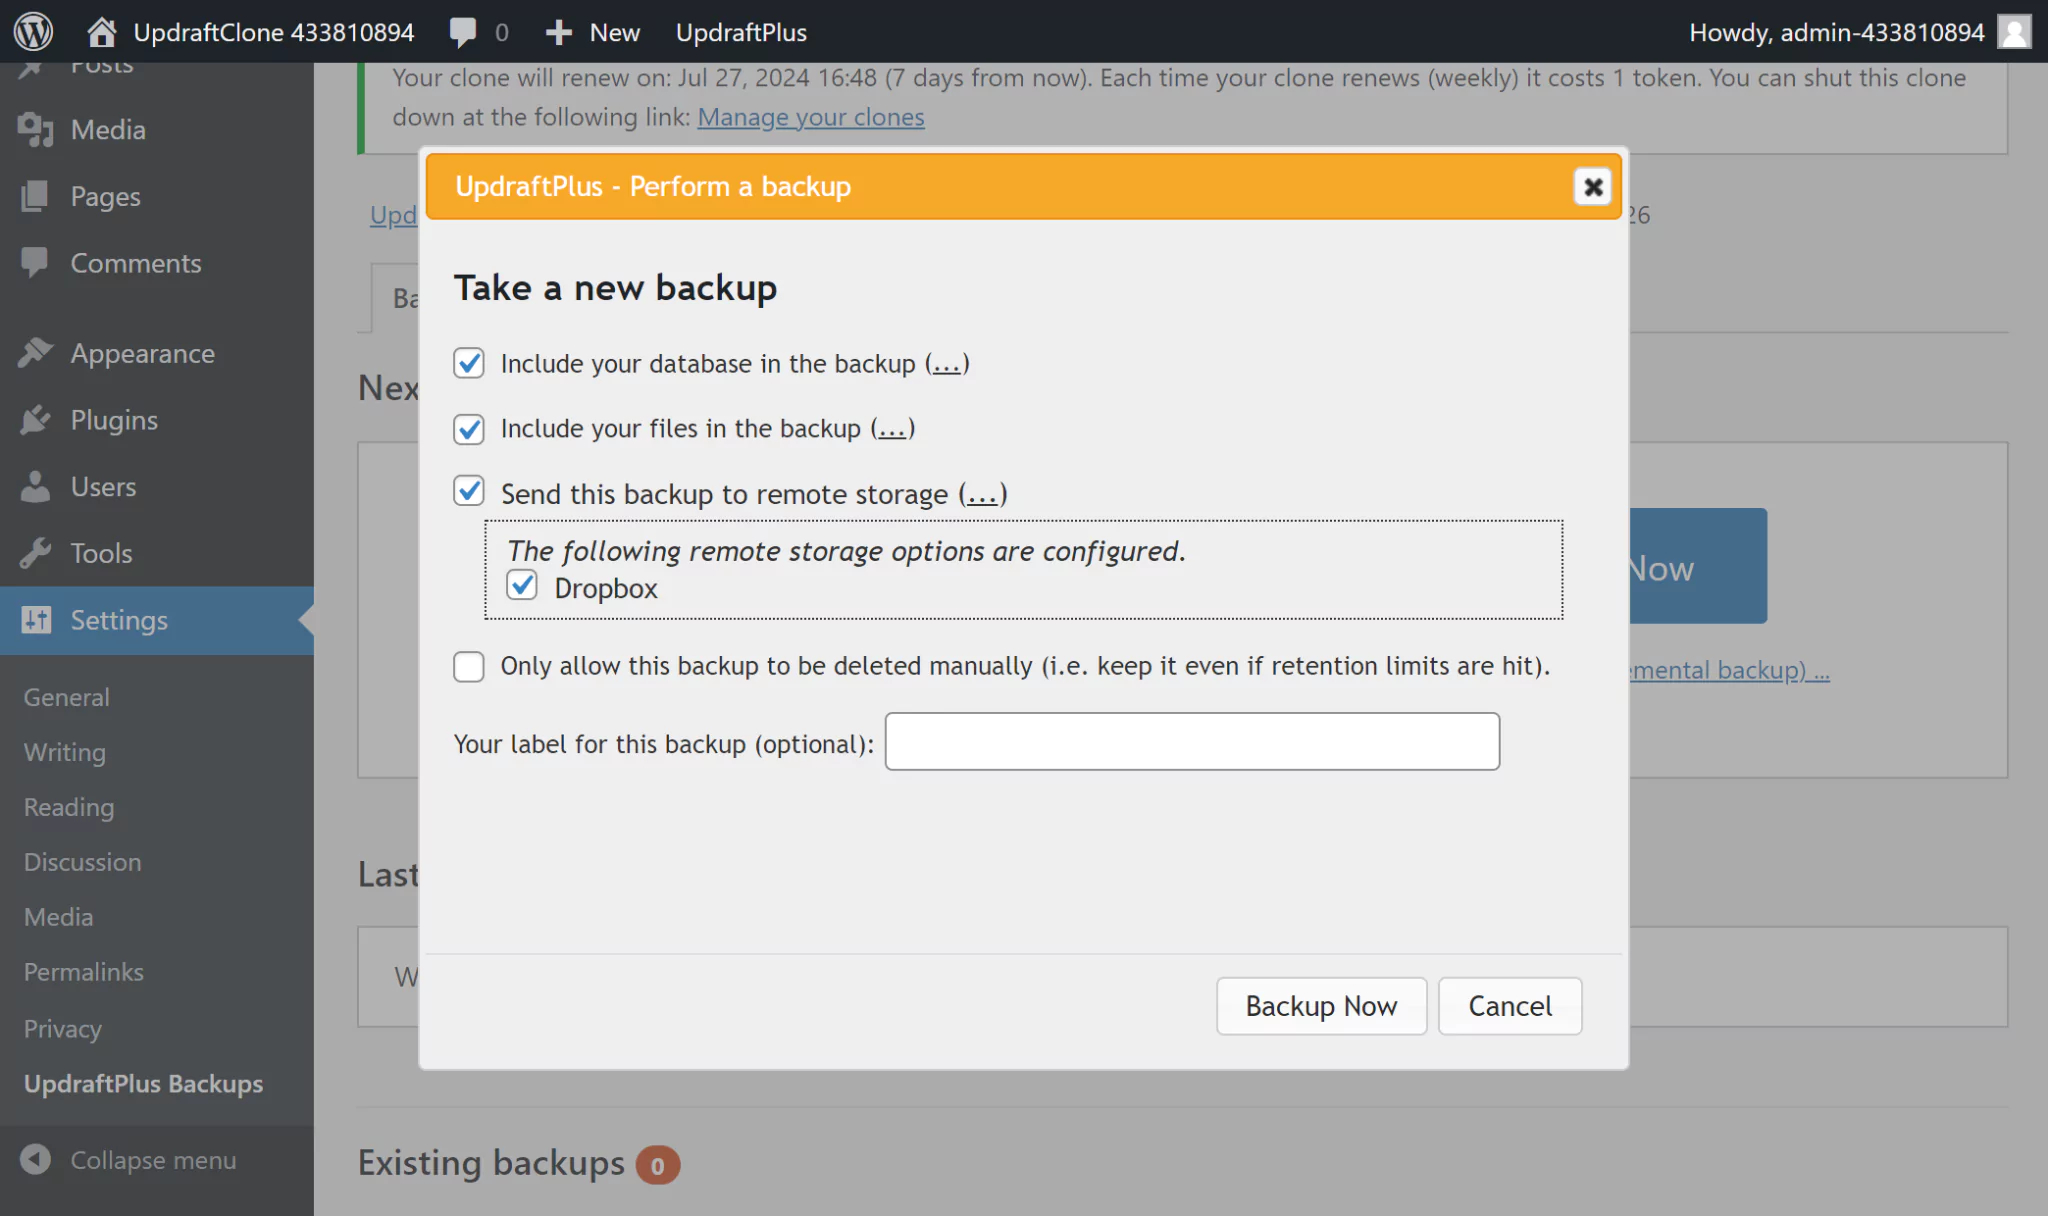
Task: Enable Only allow this backup to be deleted manually
Action: click(x=468, y=666)
